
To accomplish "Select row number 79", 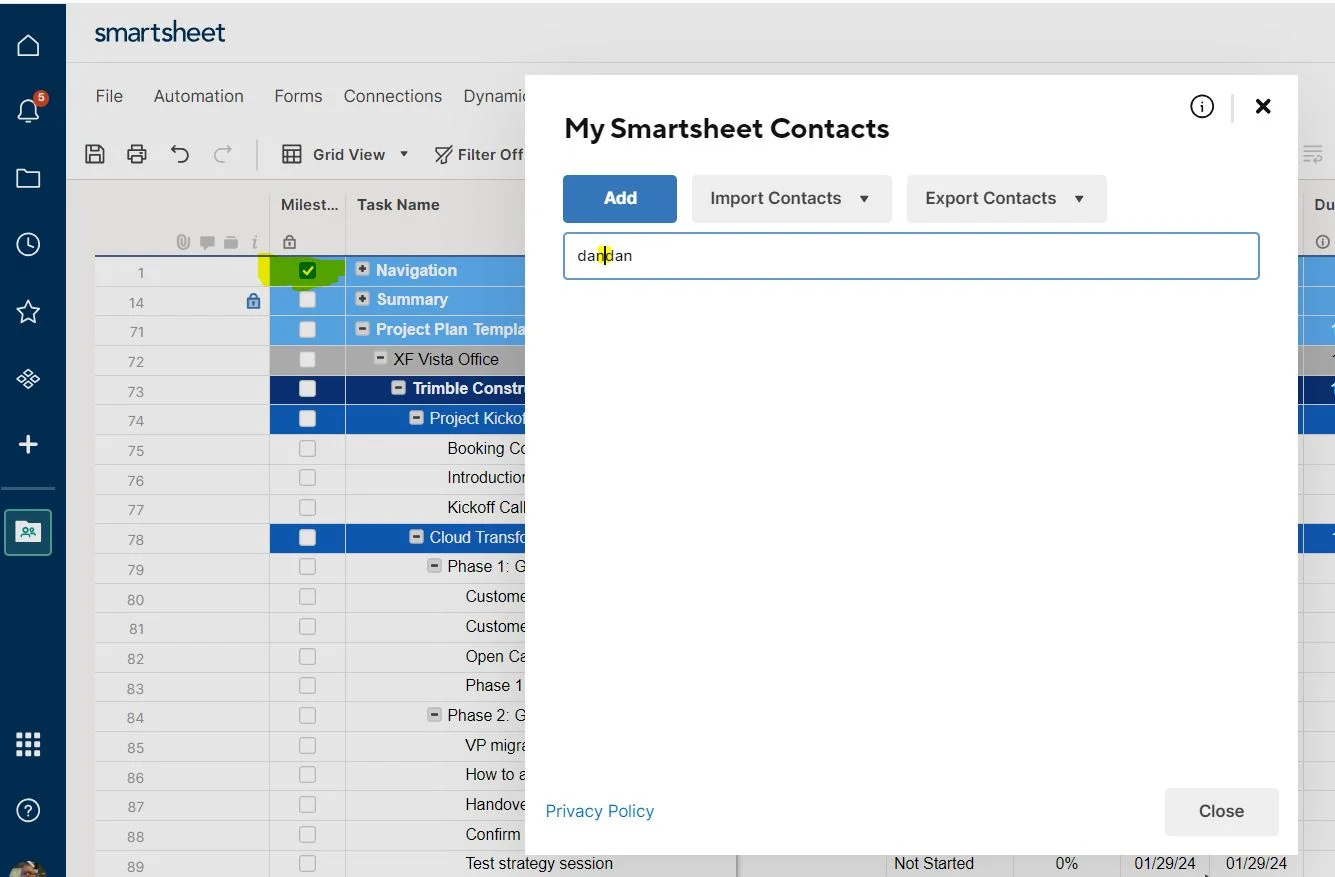I will [135, 569].
